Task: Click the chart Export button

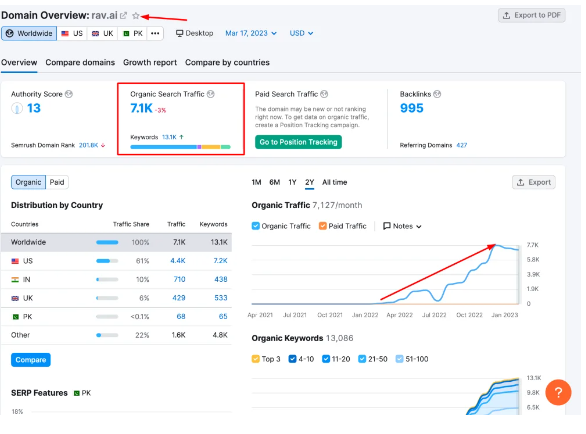Action: [534, 182]
